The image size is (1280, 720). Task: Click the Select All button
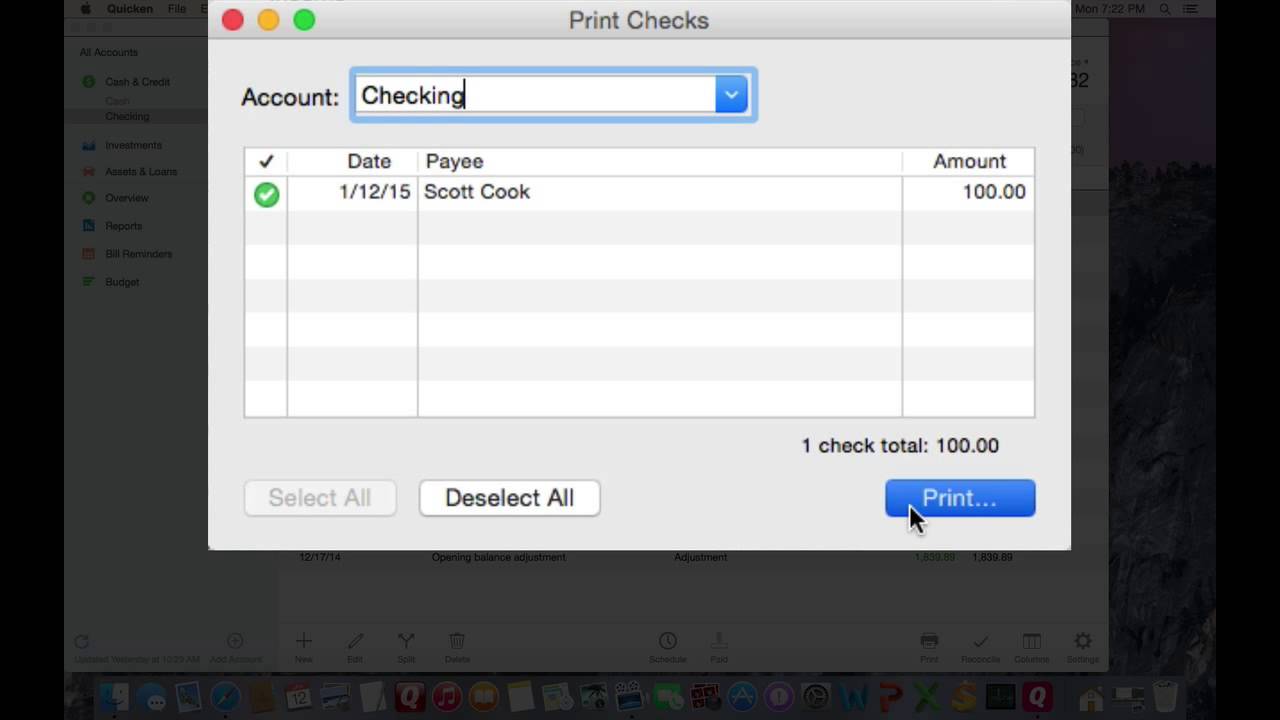click(320, 498)
